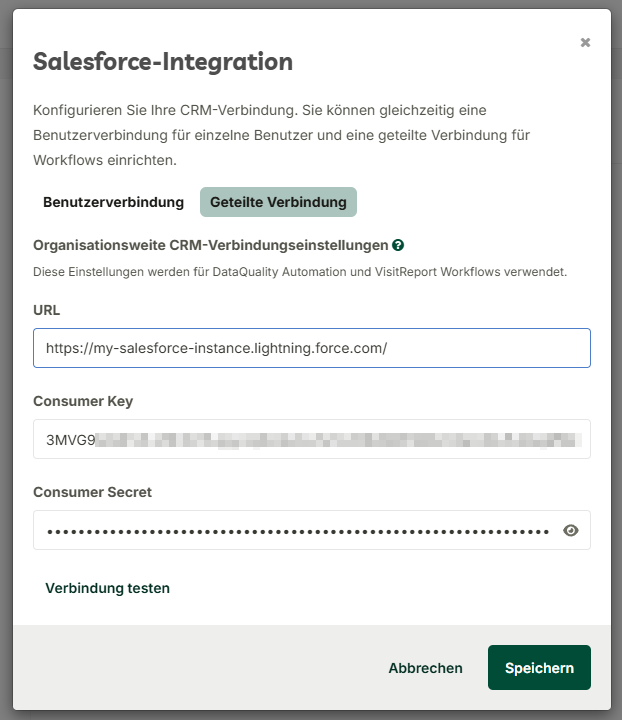Click the Consumer Key label
This screenshot has height=720, width=622.
[x=83, y=401]
